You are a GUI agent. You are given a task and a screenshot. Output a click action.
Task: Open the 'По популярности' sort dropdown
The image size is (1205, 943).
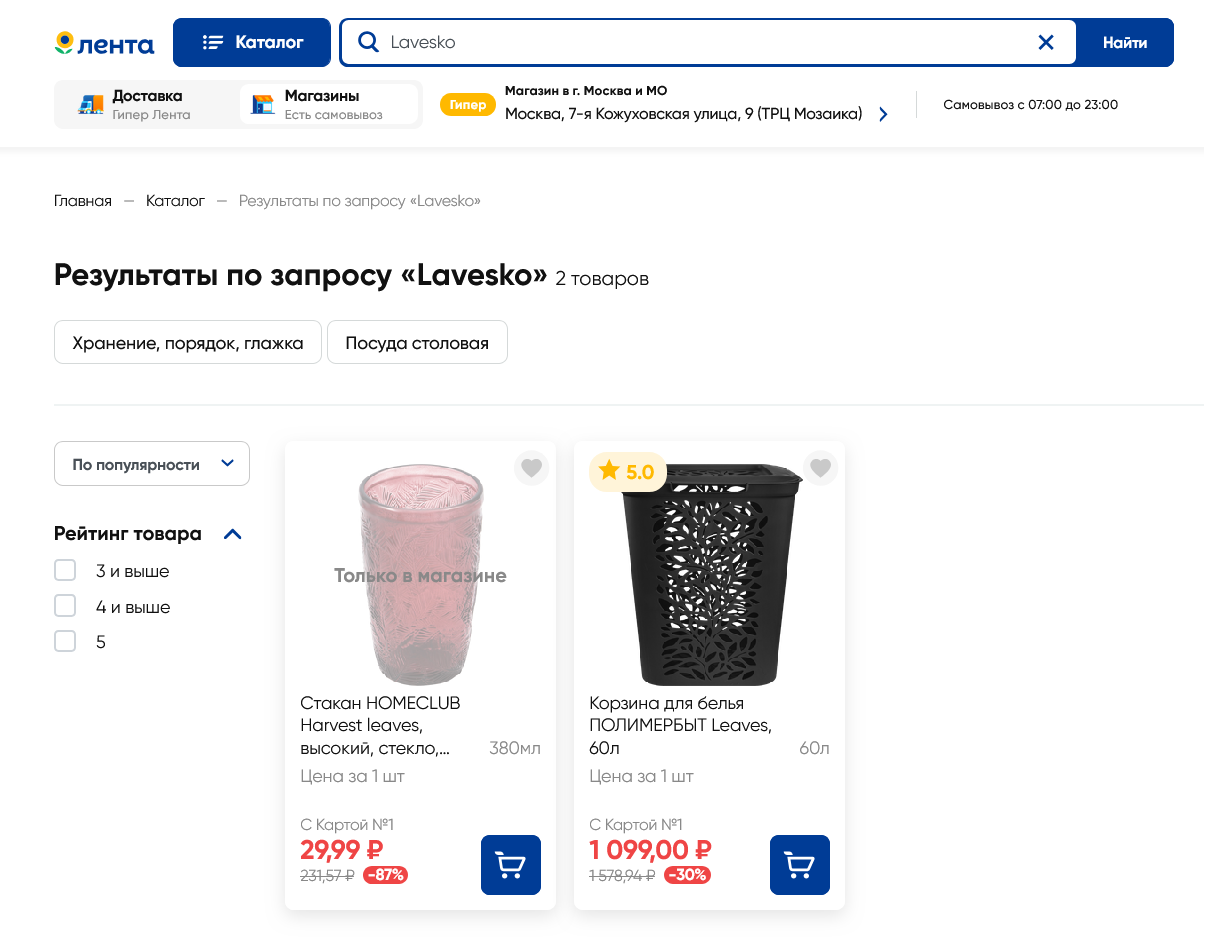152,464
